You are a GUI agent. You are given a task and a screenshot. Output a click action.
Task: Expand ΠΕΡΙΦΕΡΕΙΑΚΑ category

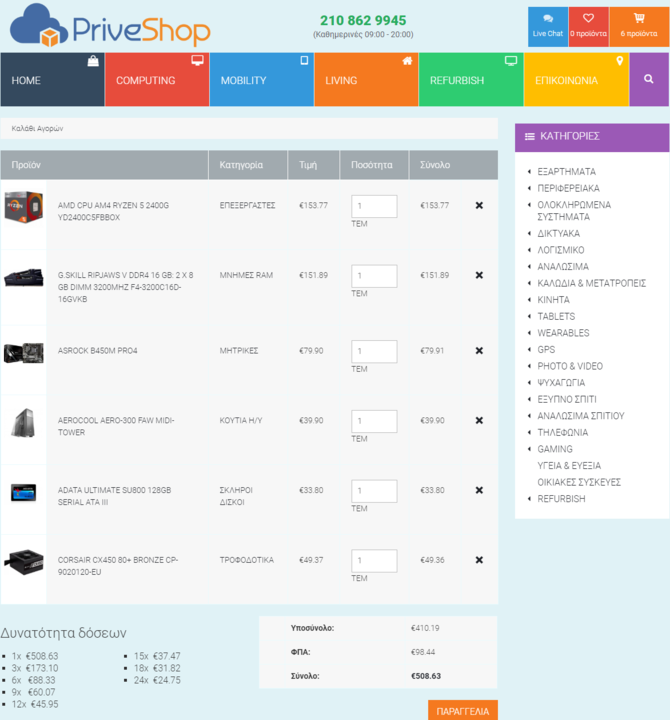tap(569, 188)
